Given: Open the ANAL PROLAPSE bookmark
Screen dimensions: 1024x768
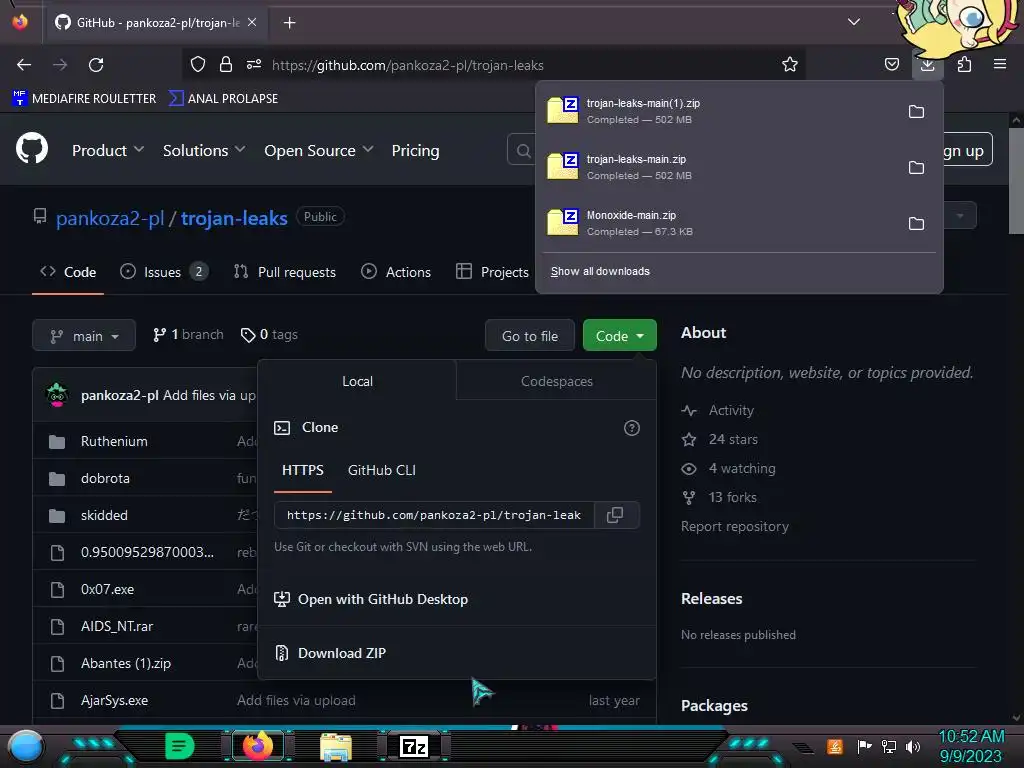Looking at the screenshot, I should (x=223, y=99).
